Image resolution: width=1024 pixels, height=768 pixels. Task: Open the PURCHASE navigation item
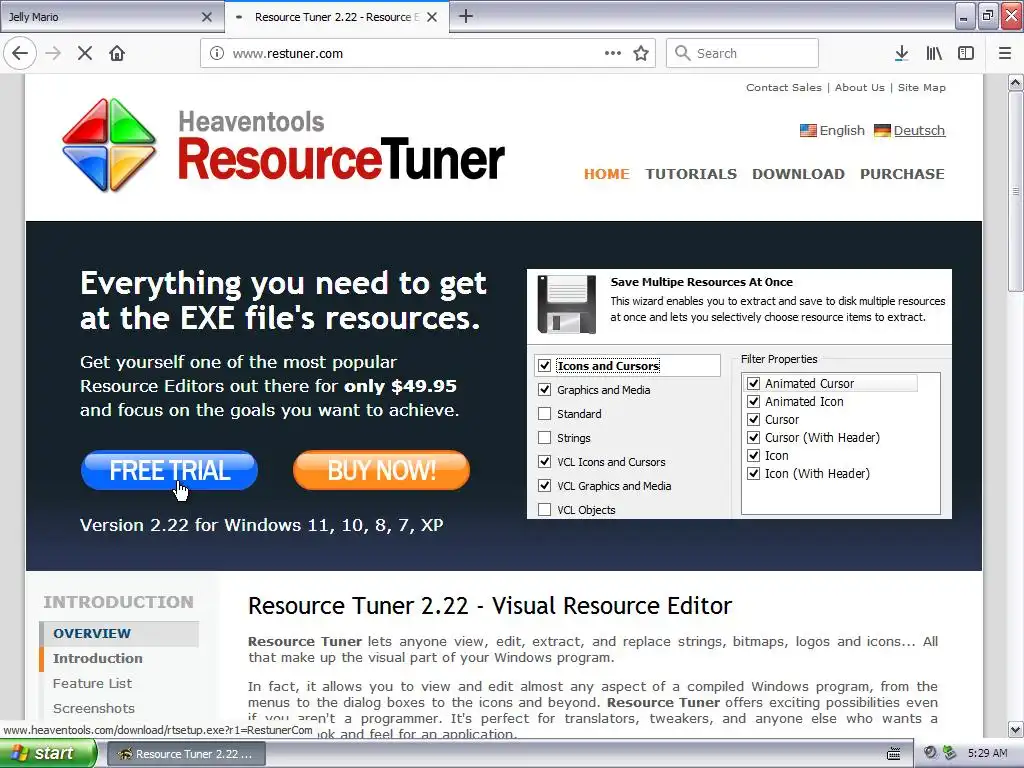pos(902,174)
